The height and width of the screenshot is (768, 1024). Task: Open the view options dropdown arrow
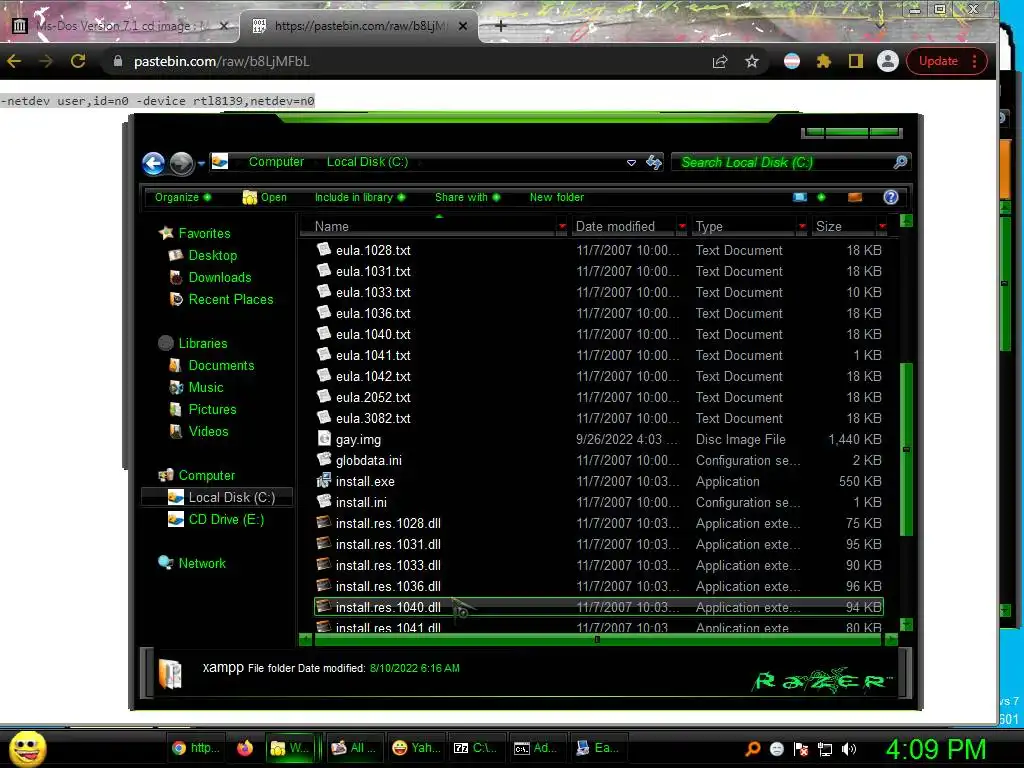click(821, 197)
